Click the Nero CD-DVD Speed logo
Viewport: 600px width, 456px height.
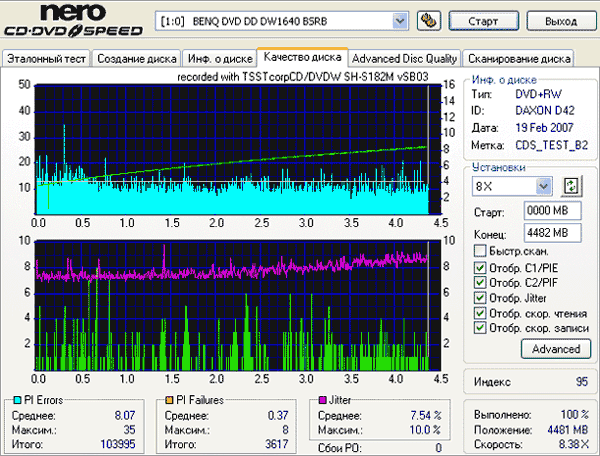pyautogui.click(x=73, y=21)
